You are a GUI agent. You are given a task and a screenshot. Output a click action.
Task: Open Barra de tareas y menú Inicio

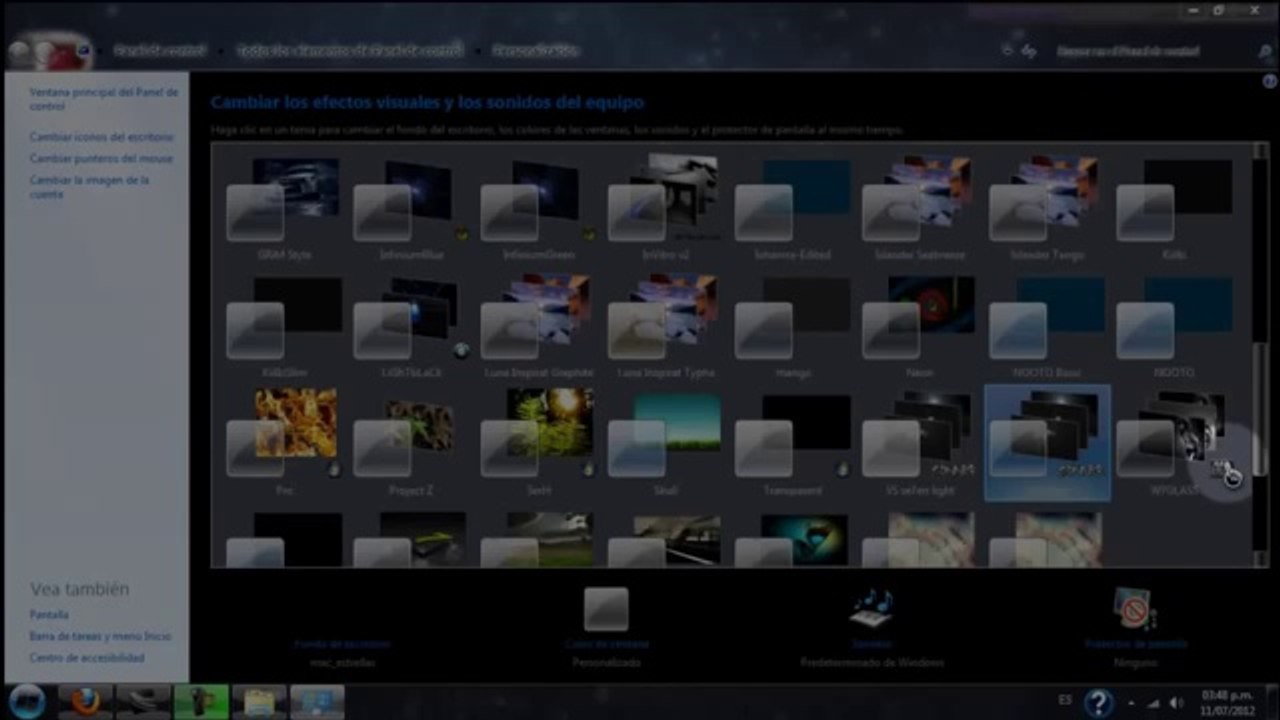[100, 636]
